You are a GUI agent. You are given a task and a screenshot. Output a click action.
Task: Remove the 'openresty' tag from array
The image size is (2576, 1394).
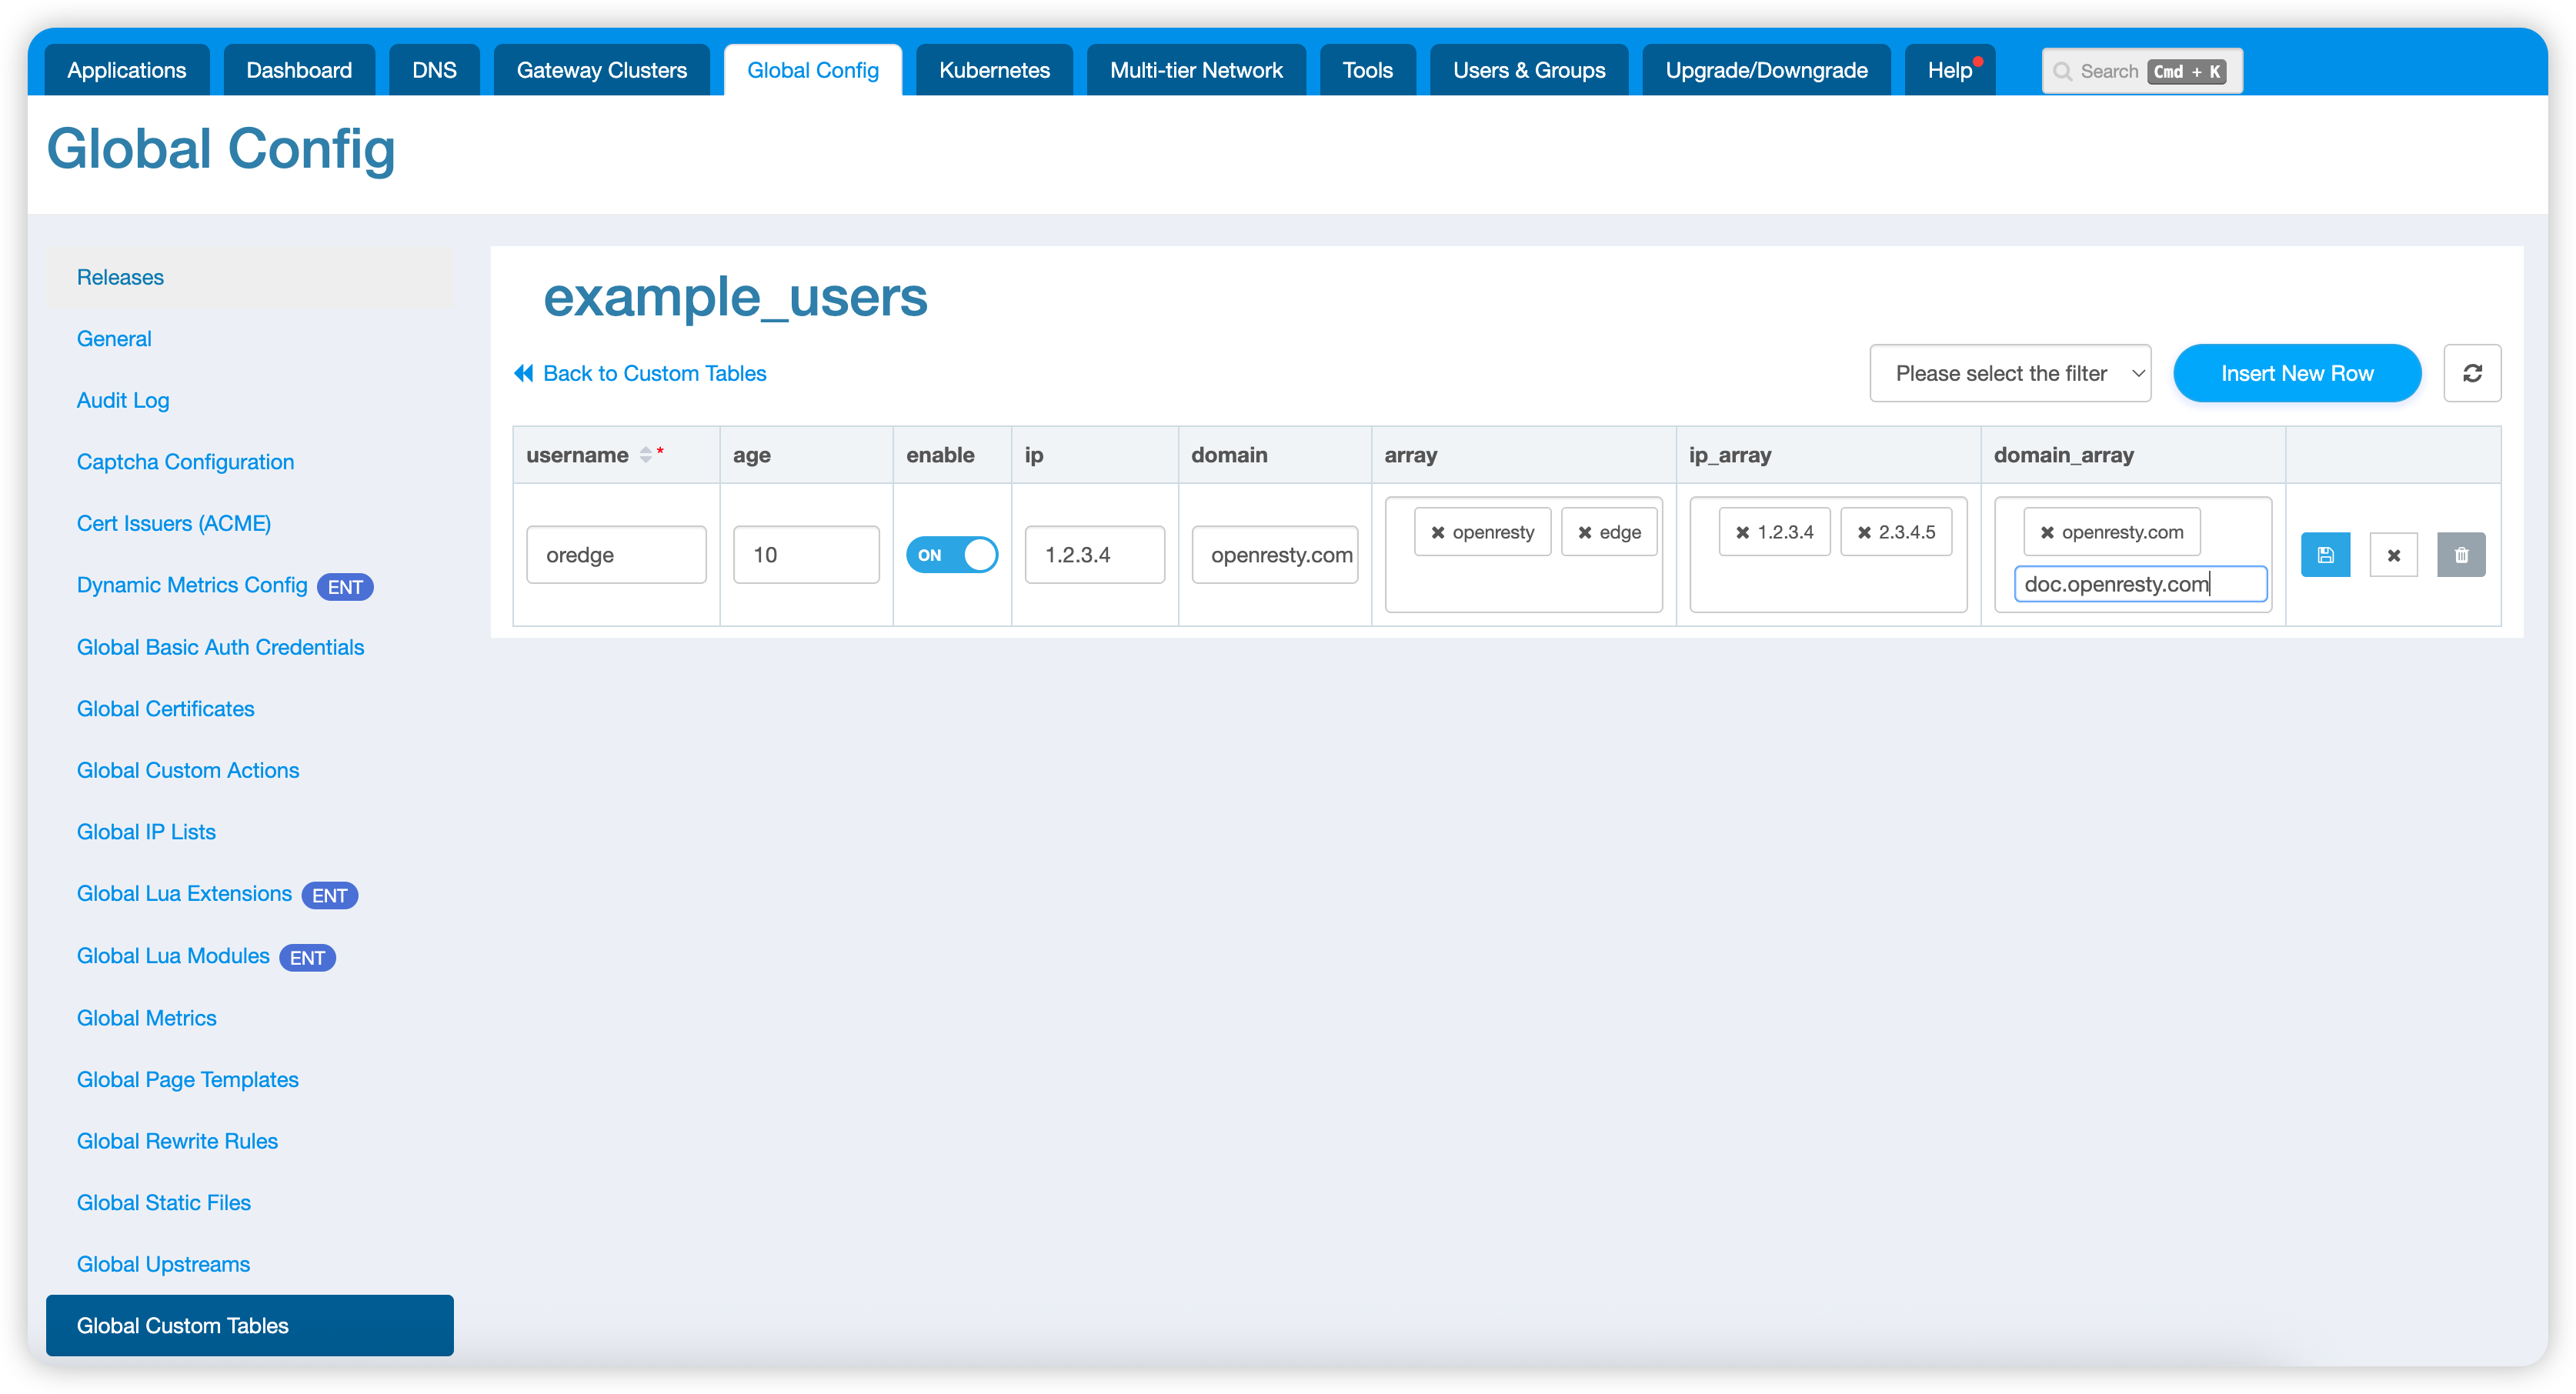click(x=1437, y=532)
